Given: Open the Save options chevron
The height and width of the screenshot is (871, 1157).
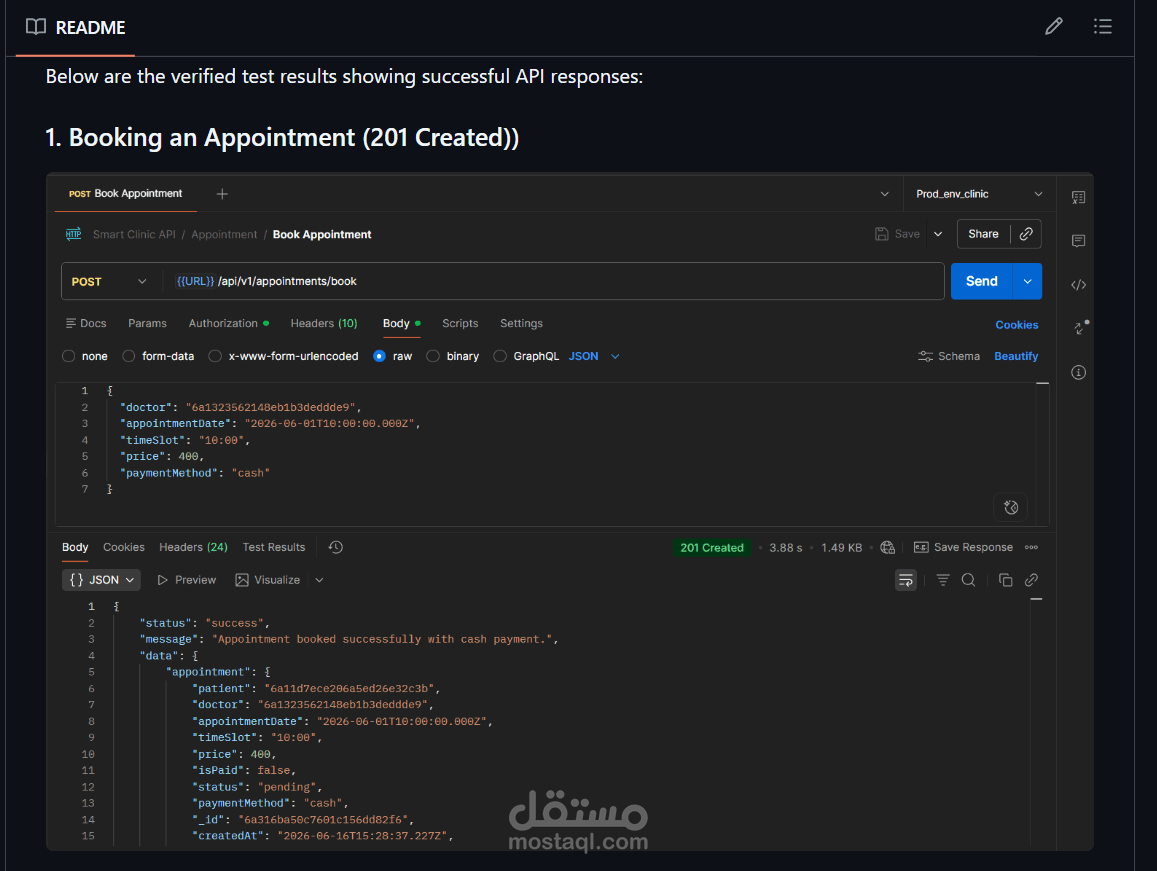Looking at the screenshot, I should click(x=938, y=234).
